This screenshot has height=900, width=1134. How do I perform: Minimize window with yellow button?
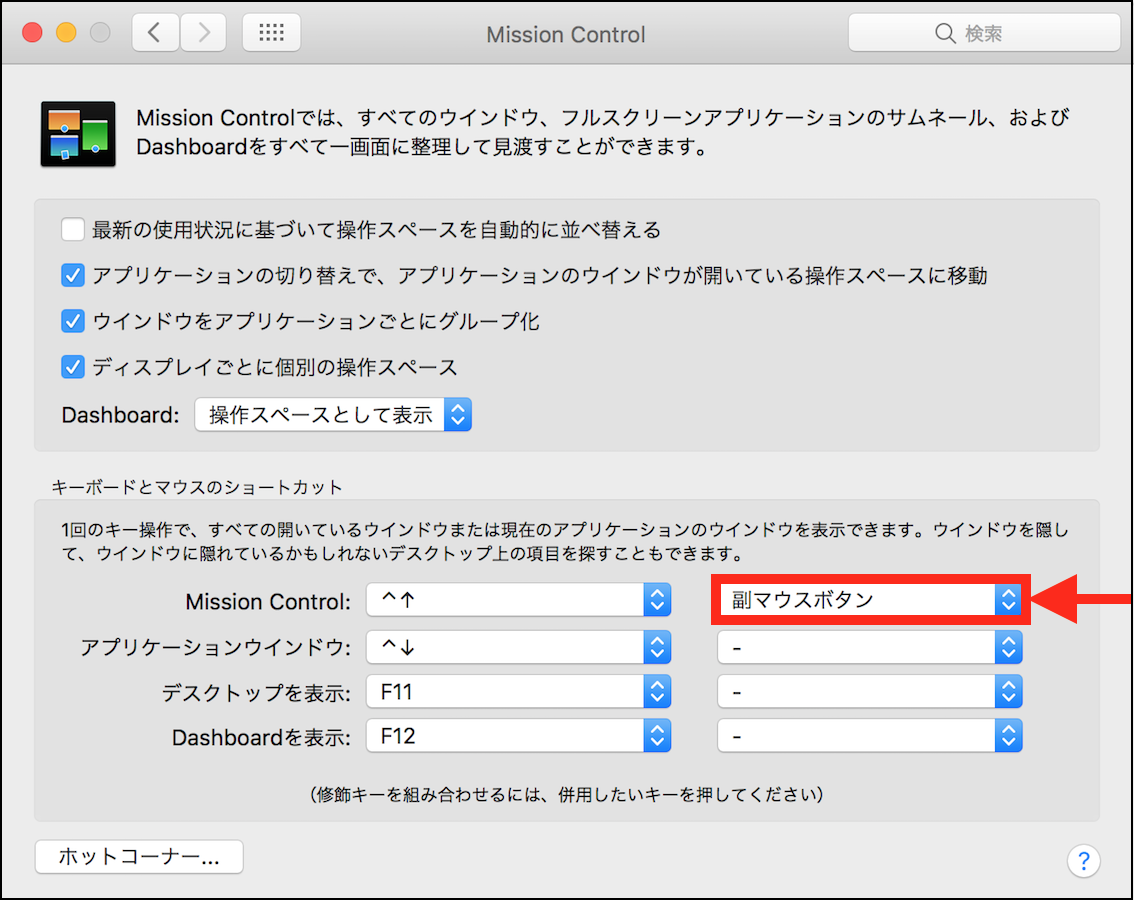pos(67,33)
